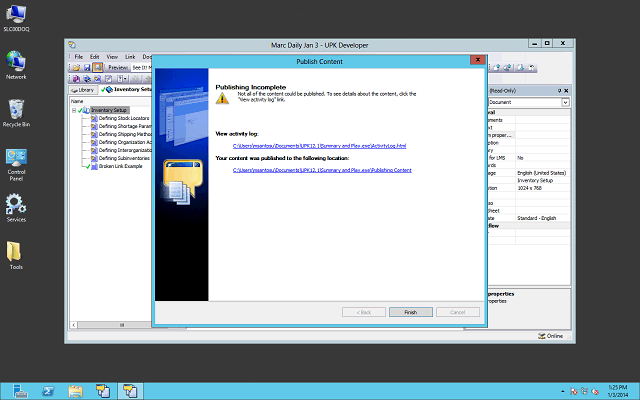This screenshot has height=400, width=640.
Task: Click the warning triangle icon
Action: 222,98
